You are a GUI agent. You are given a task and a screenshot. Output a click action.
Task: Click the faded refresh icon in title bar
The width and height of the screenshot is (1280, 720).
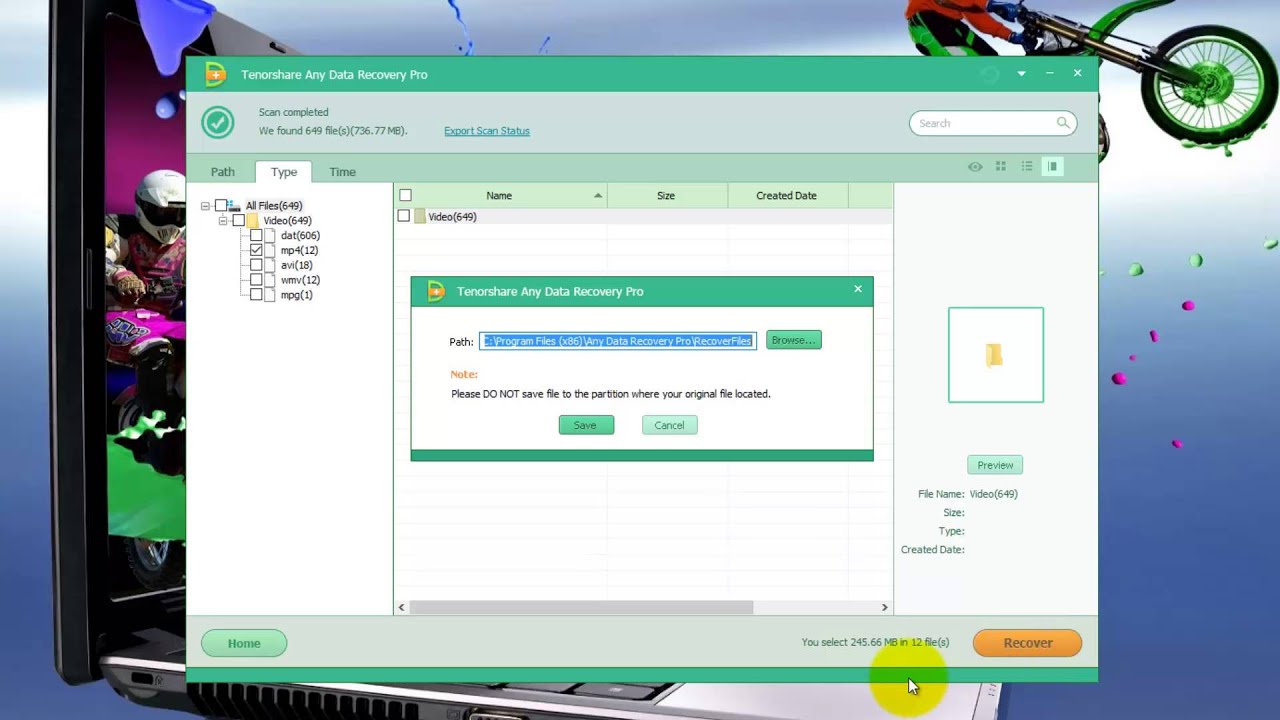989,74
